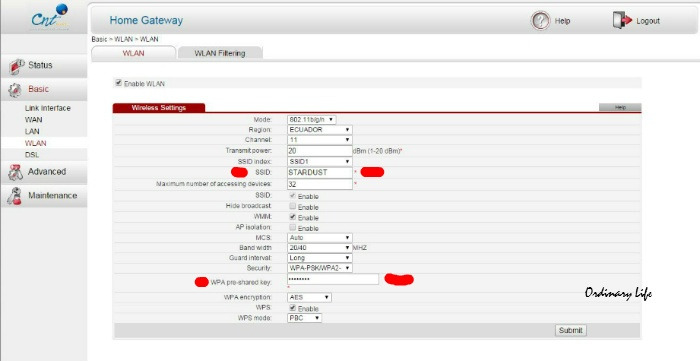The image size is (700, 361).
Task: Open the Channel 11 dropdown
Action: (x=320, y=140)
